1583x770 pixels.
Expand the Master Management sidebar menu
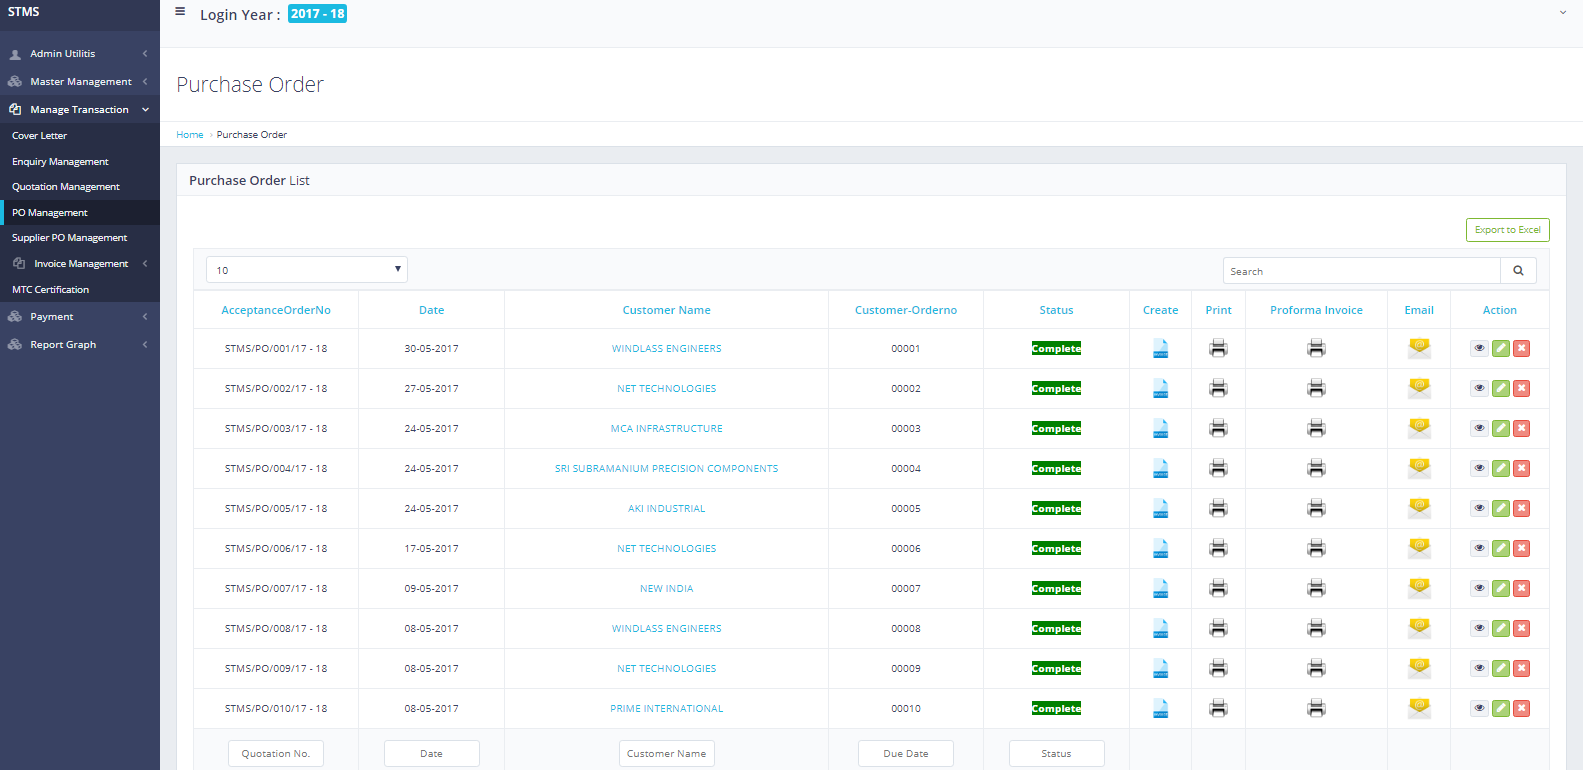(x=80, y=82)
